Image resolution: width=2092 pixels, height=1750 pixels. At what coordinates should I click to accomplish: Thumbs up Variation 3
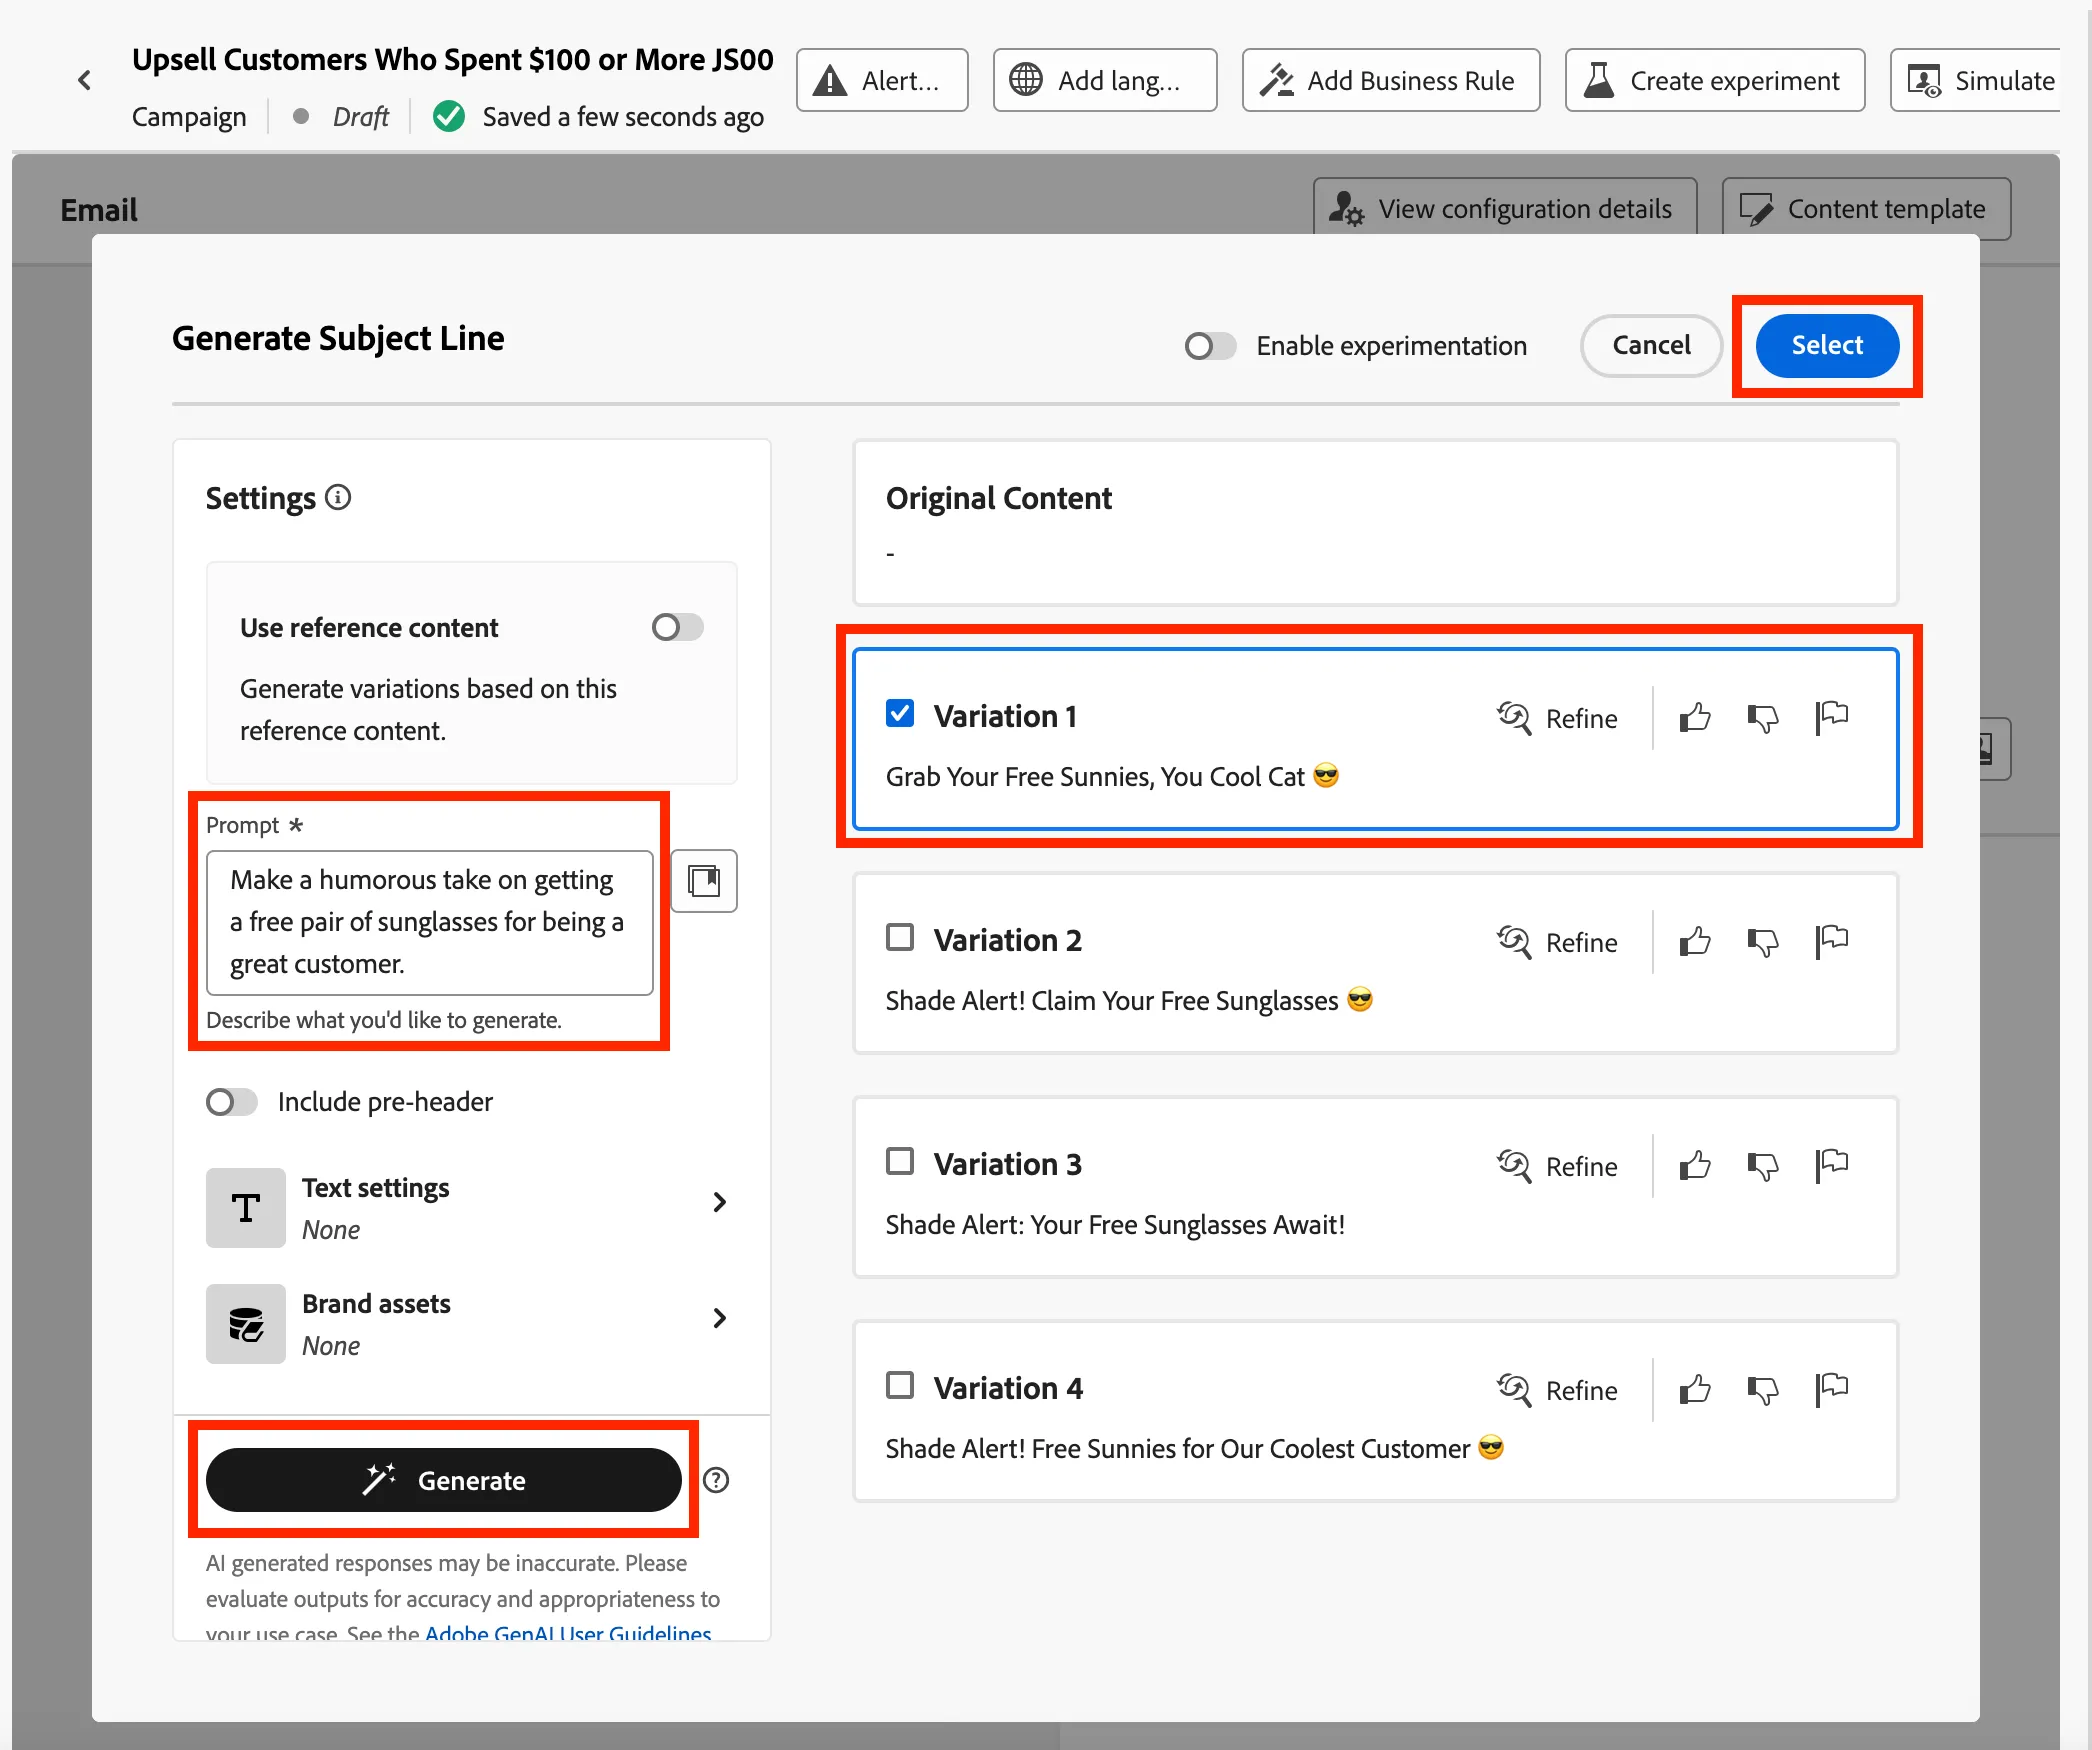1695,1165
